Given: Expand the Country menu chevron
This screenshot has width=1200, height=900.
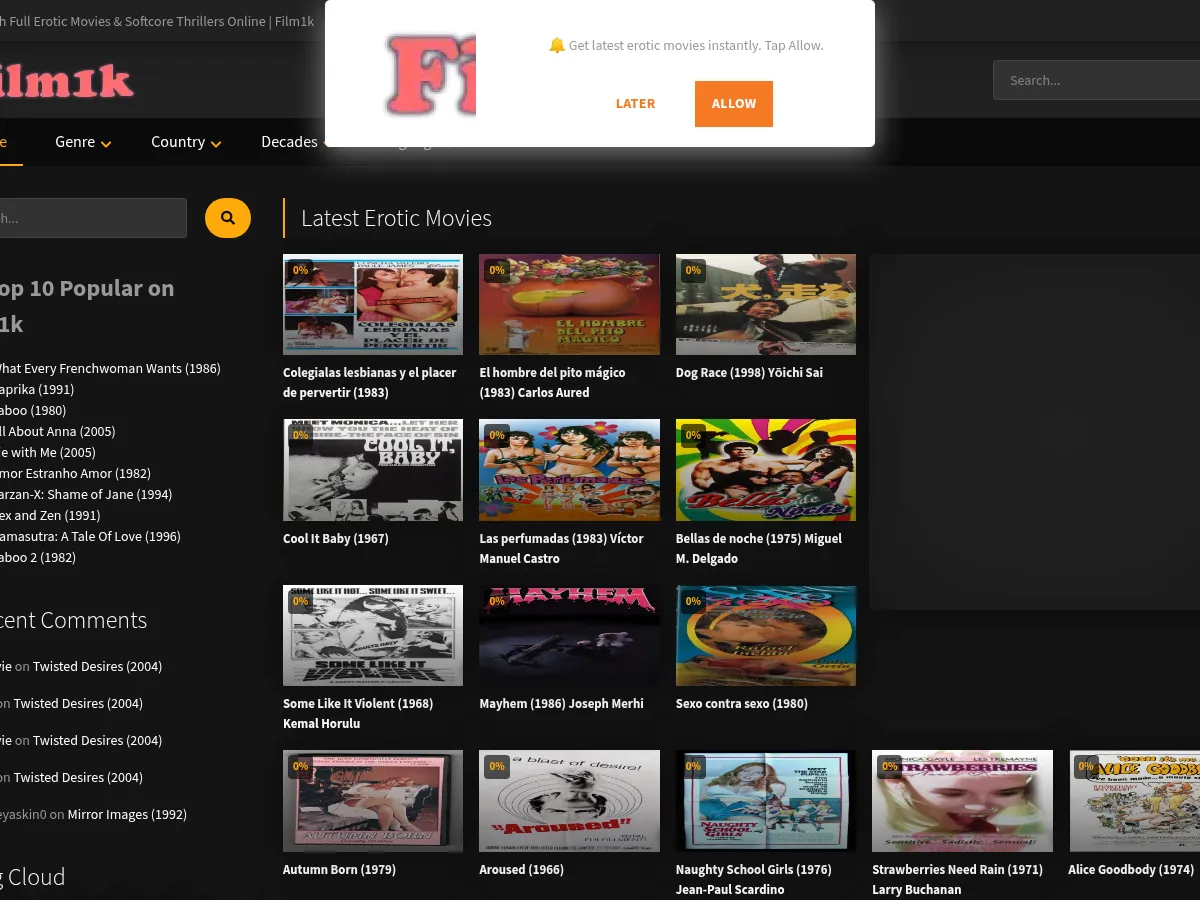Looking at the screenshot, I should click(x=215, y=143).
